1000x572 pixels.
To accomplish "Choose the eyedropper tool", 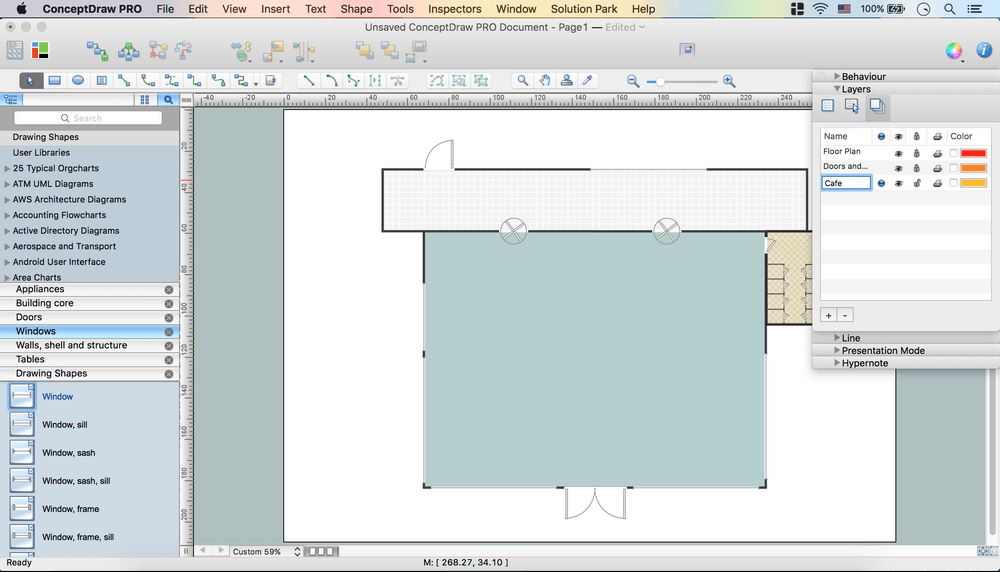I will point(589,81).
